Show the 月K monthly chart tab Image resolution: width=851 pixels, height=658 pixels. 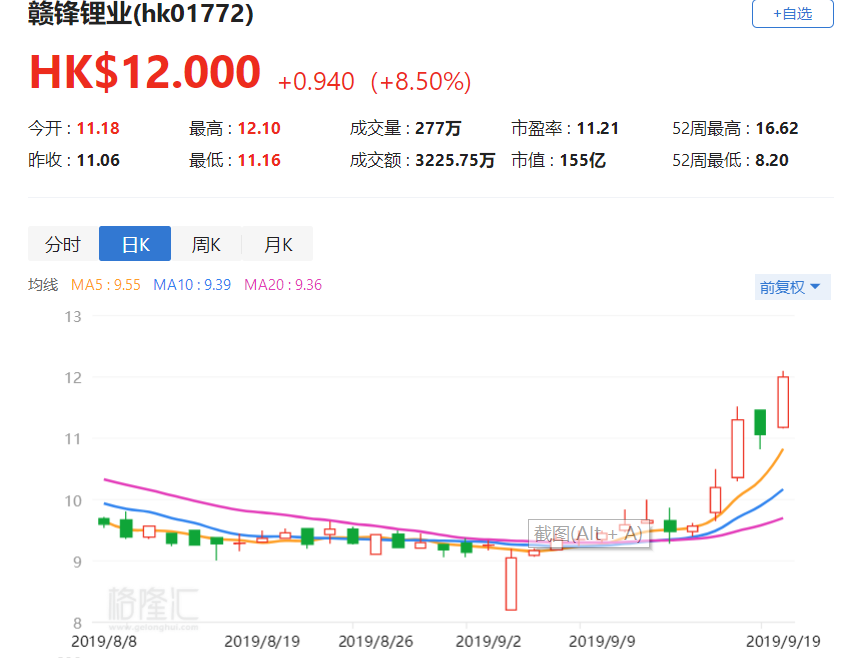pos(277,244)
